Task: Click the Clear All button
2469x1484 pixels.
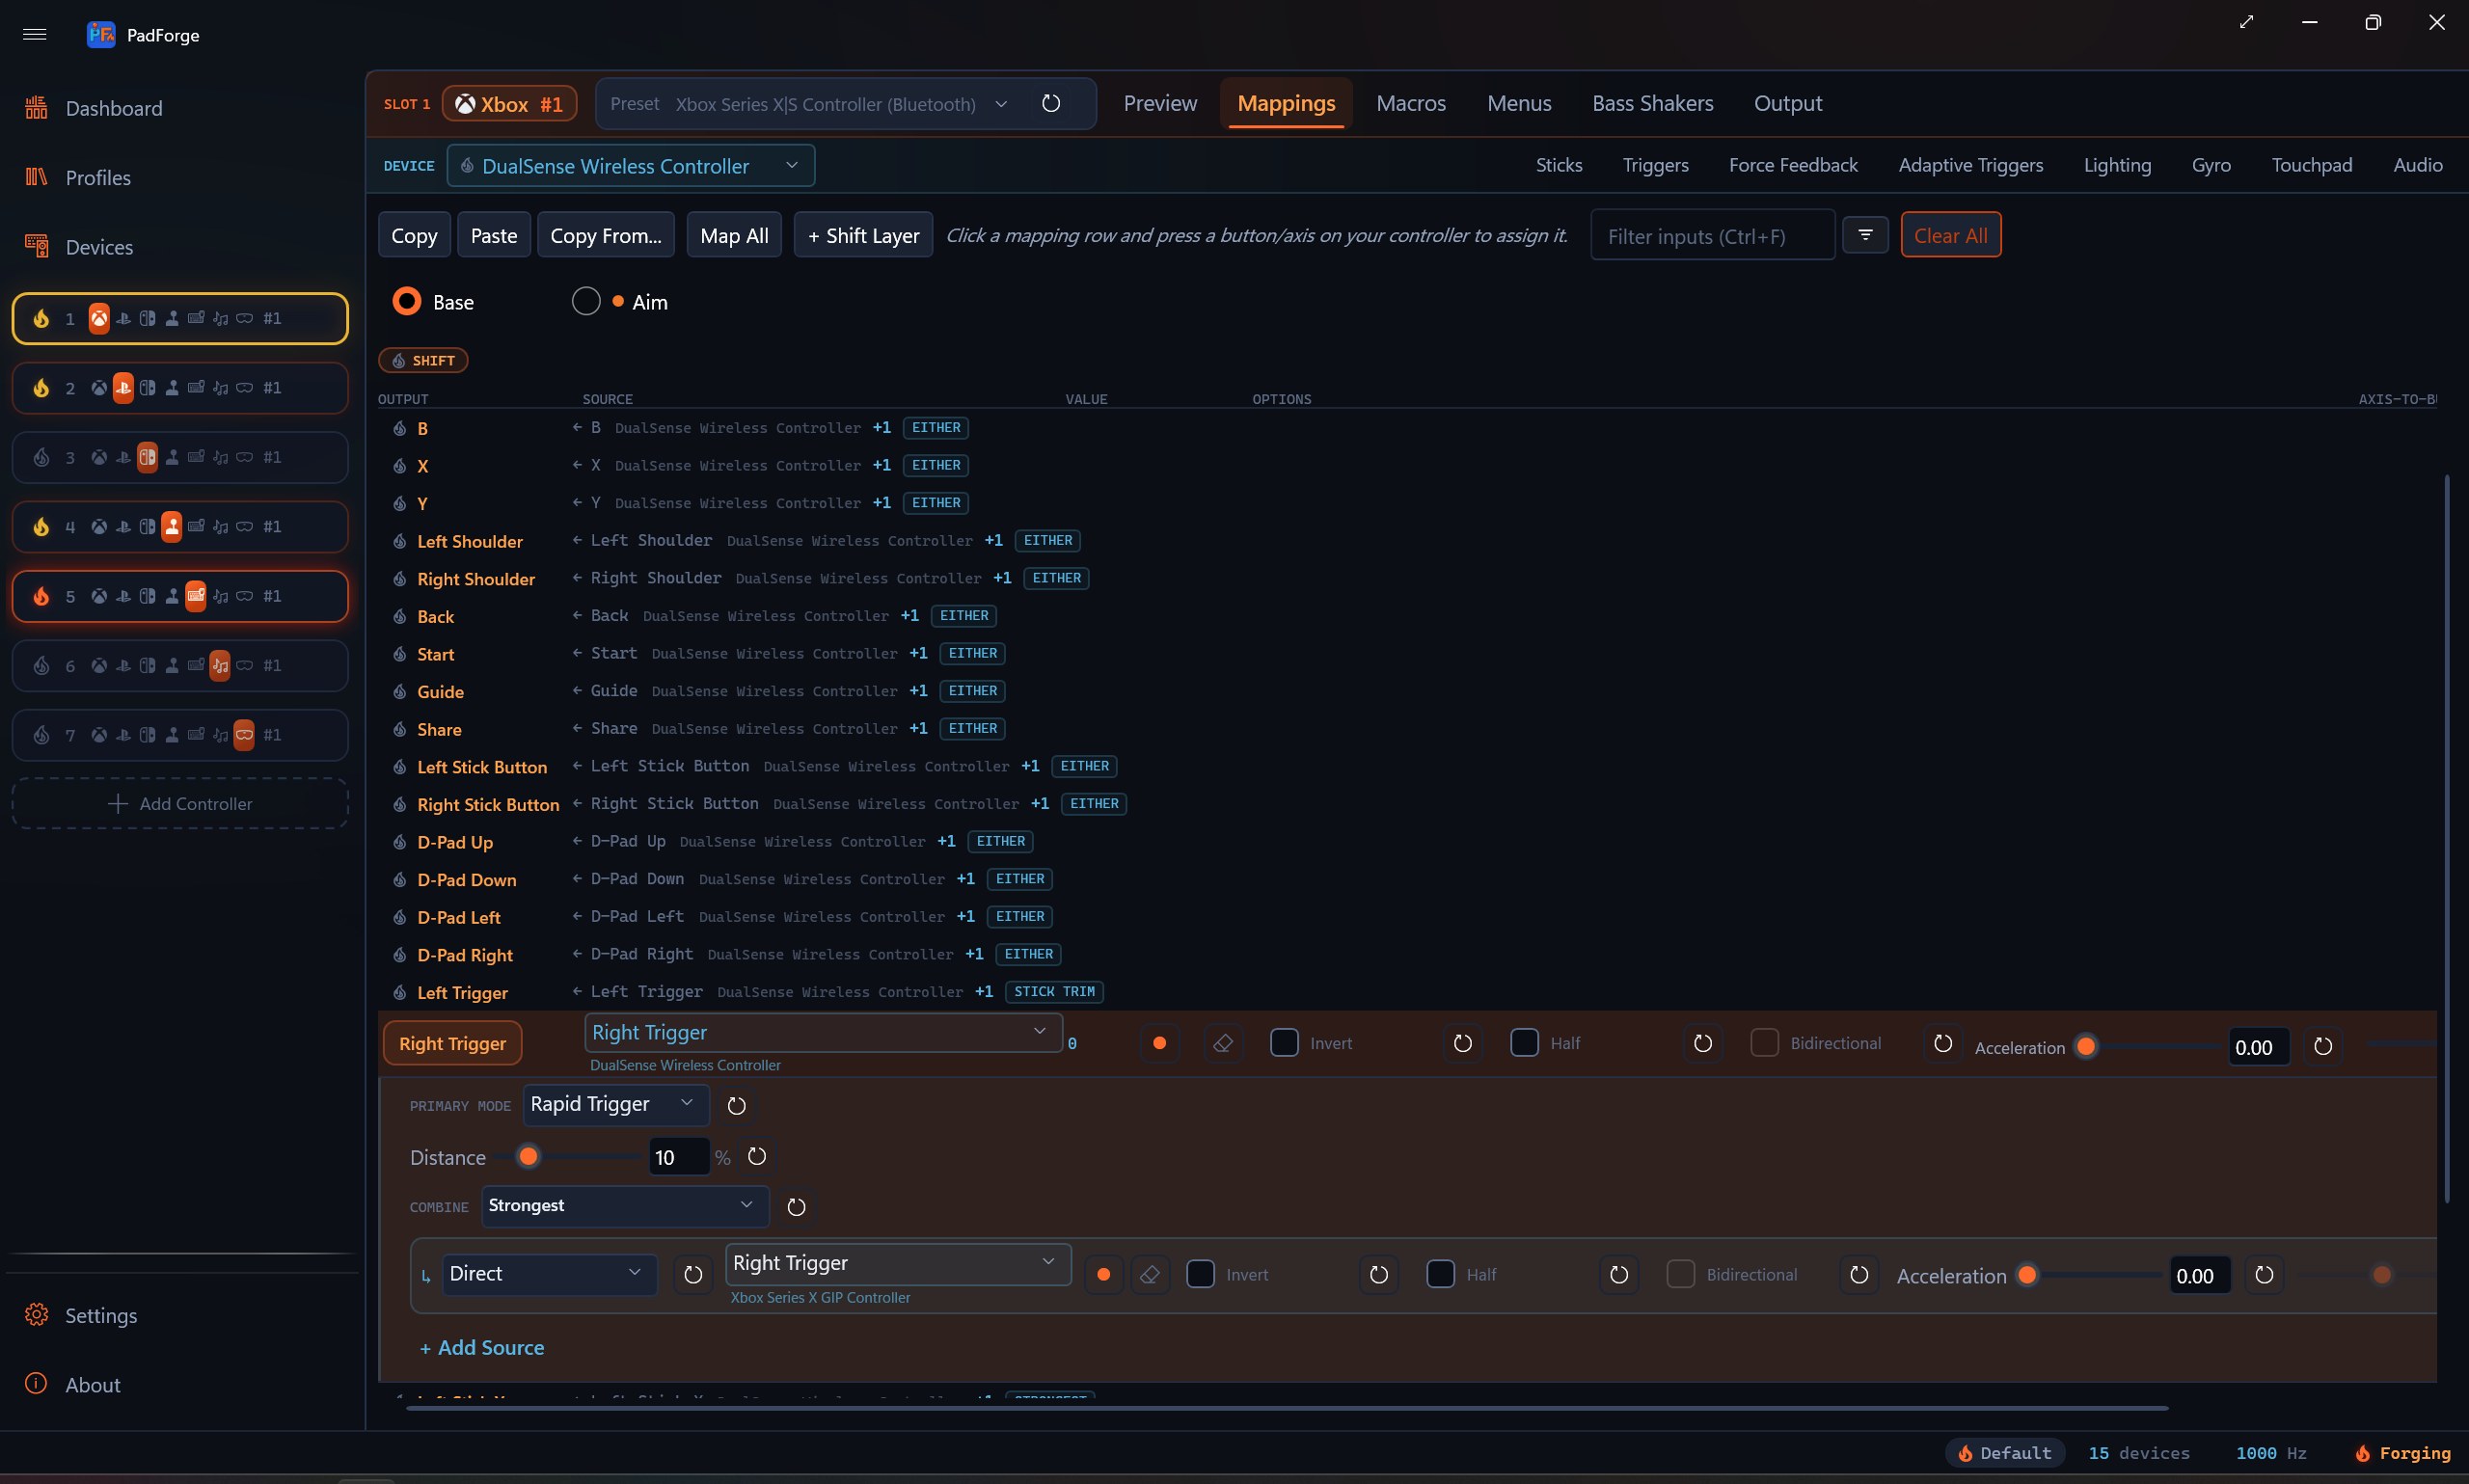Action: click(x=1950, y=235)
